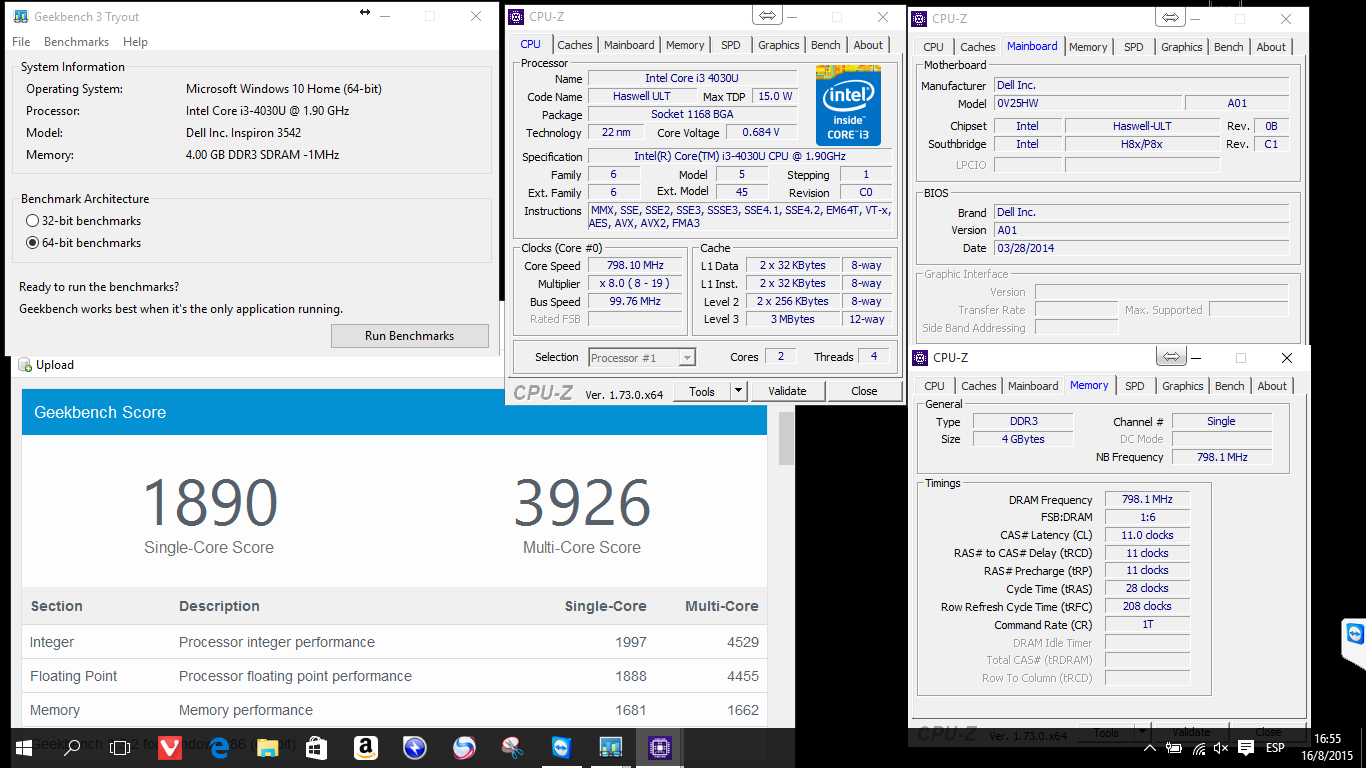
Task: Click the CPU-Z title icon of the Mainboard window
Action: (x=920, y=18)
